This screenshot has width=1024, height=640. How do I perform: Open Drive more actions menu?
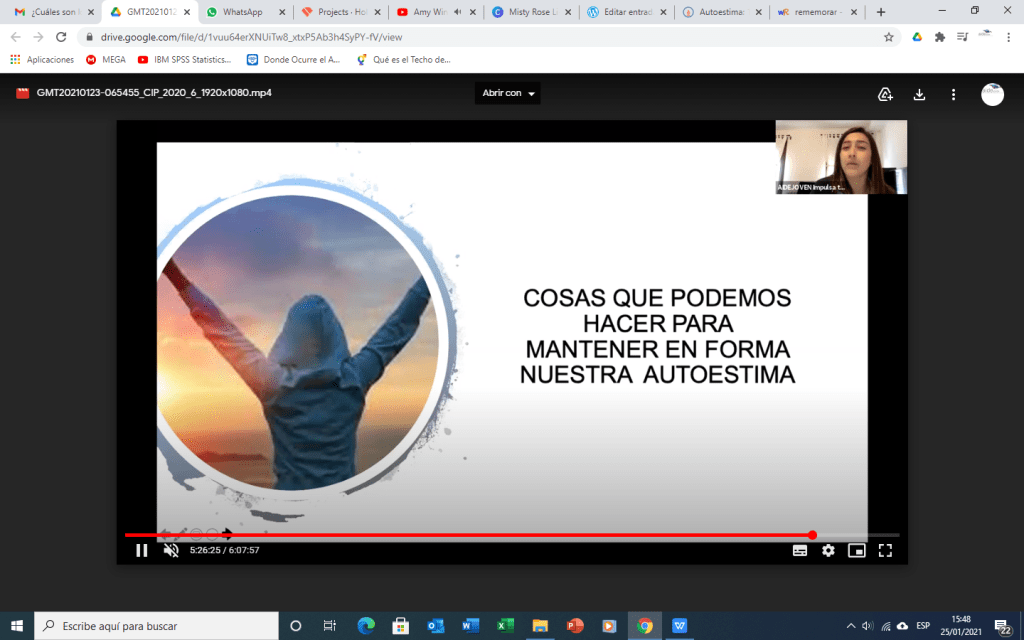(x=953, y=94)
